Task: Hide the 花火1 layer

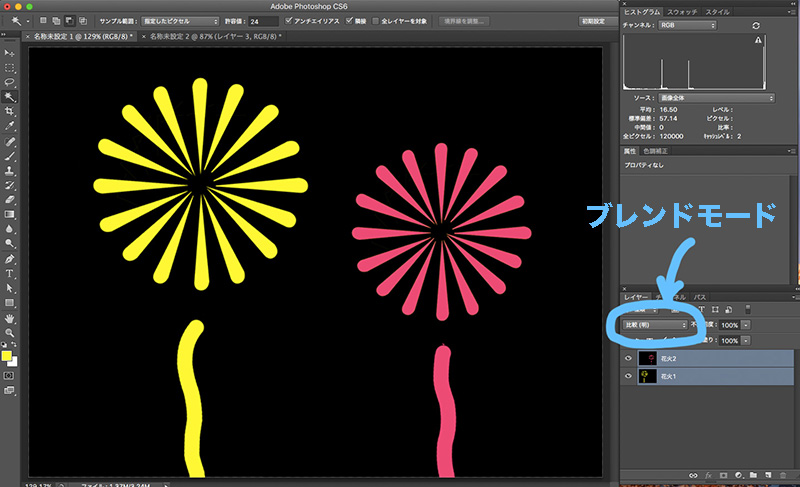Action: coord(628,376)
